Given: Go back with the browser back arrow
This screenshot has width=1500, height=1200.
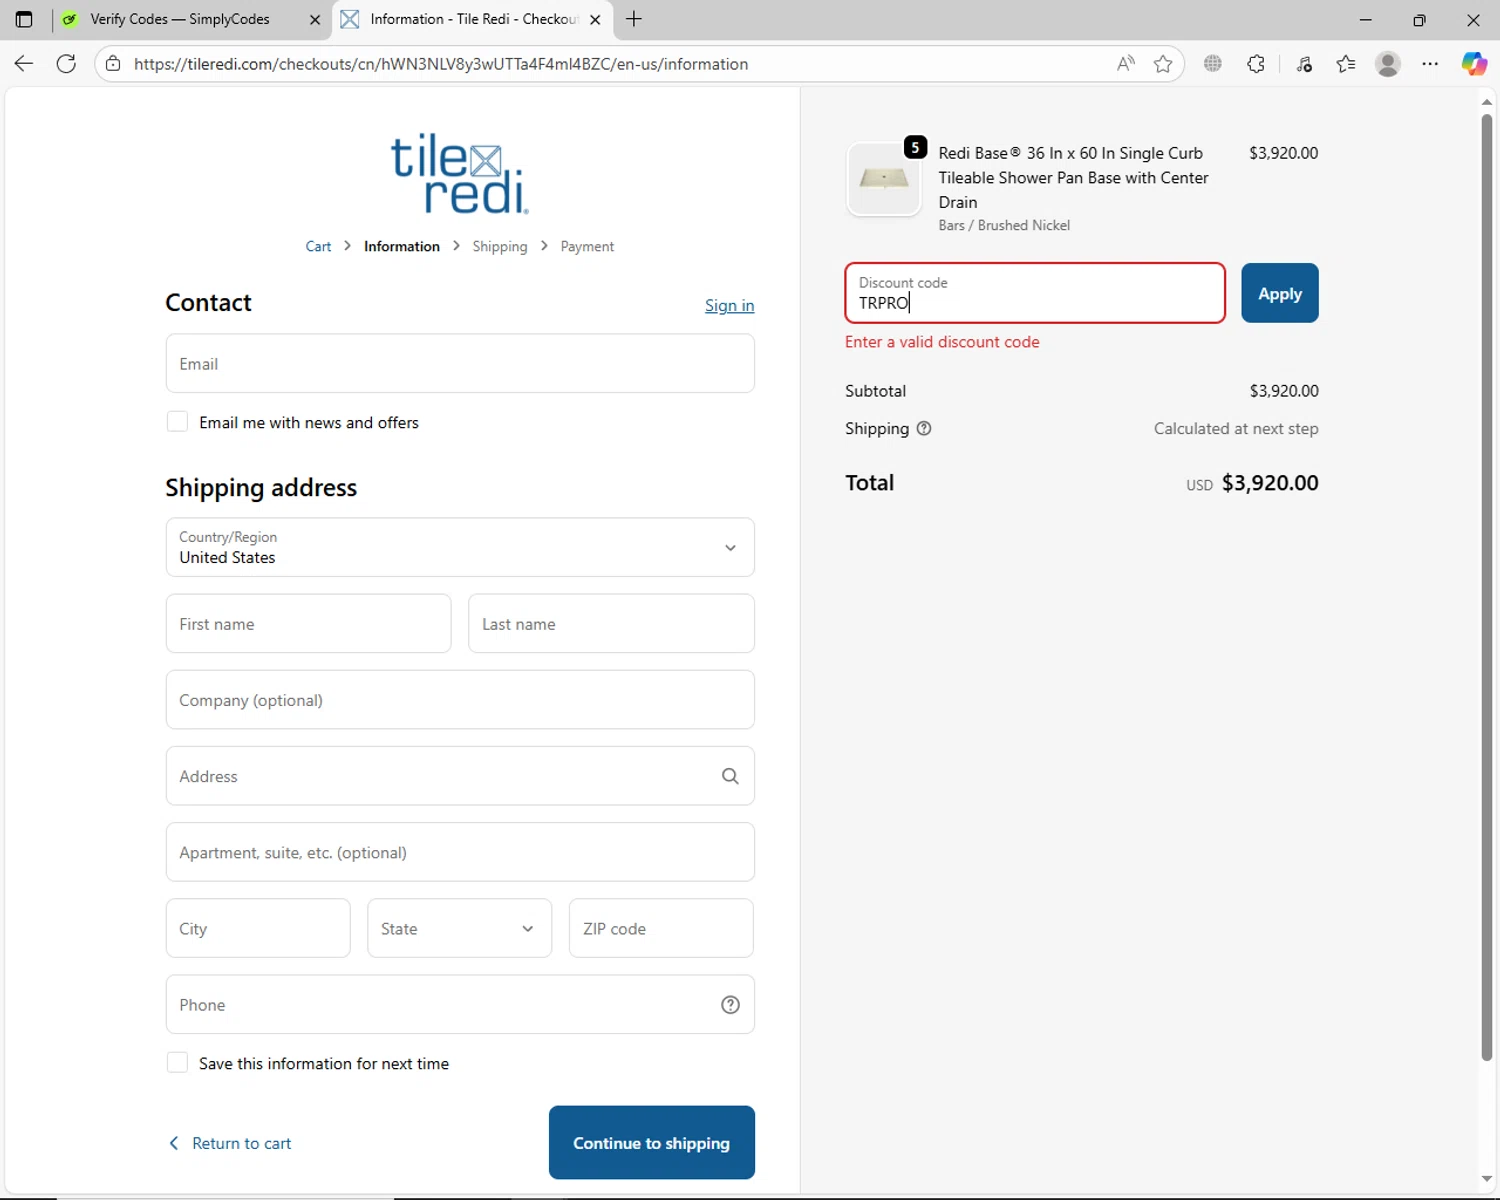Looking at the screenshot, I should [24, 64].
